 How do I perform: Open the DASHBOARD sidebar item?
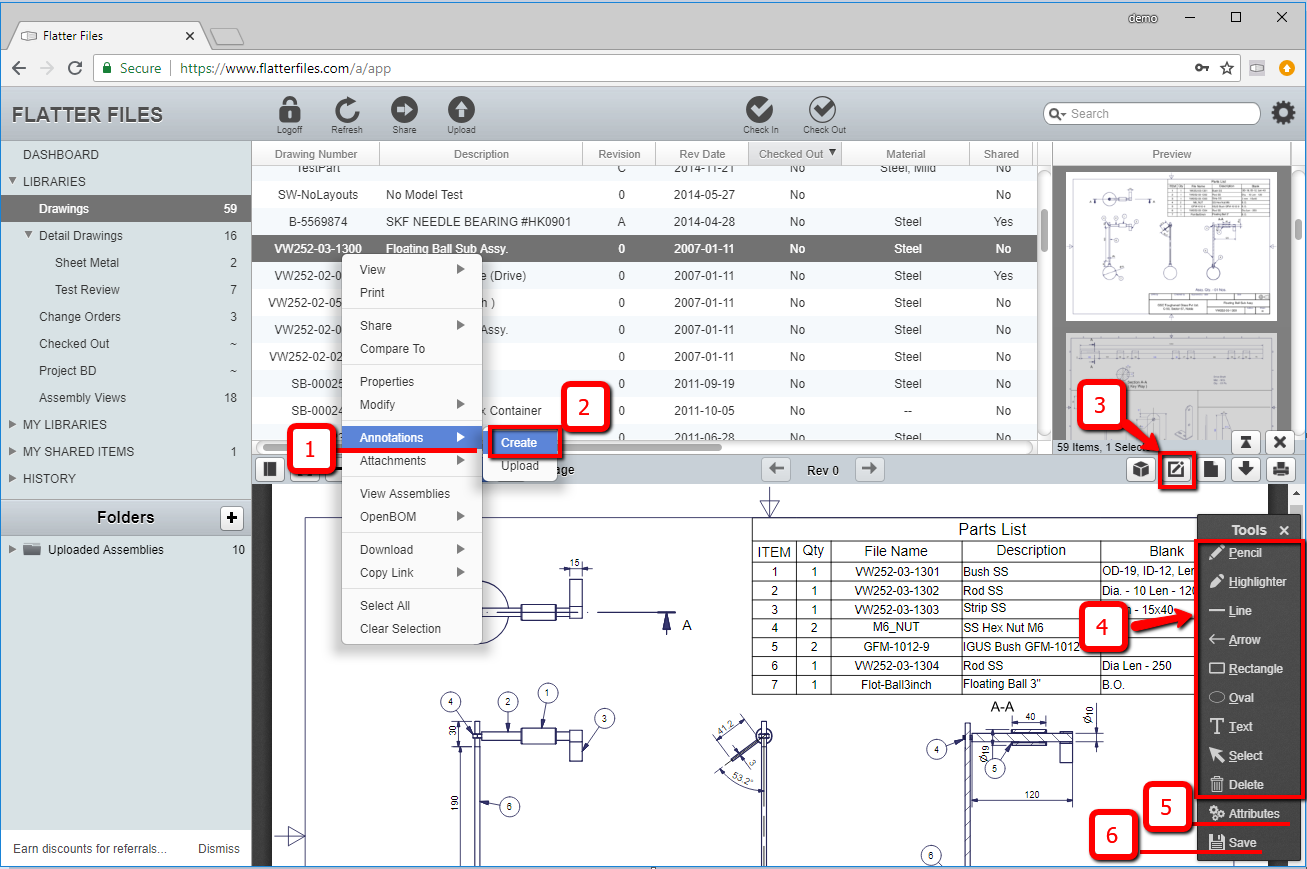pos(61,155)
